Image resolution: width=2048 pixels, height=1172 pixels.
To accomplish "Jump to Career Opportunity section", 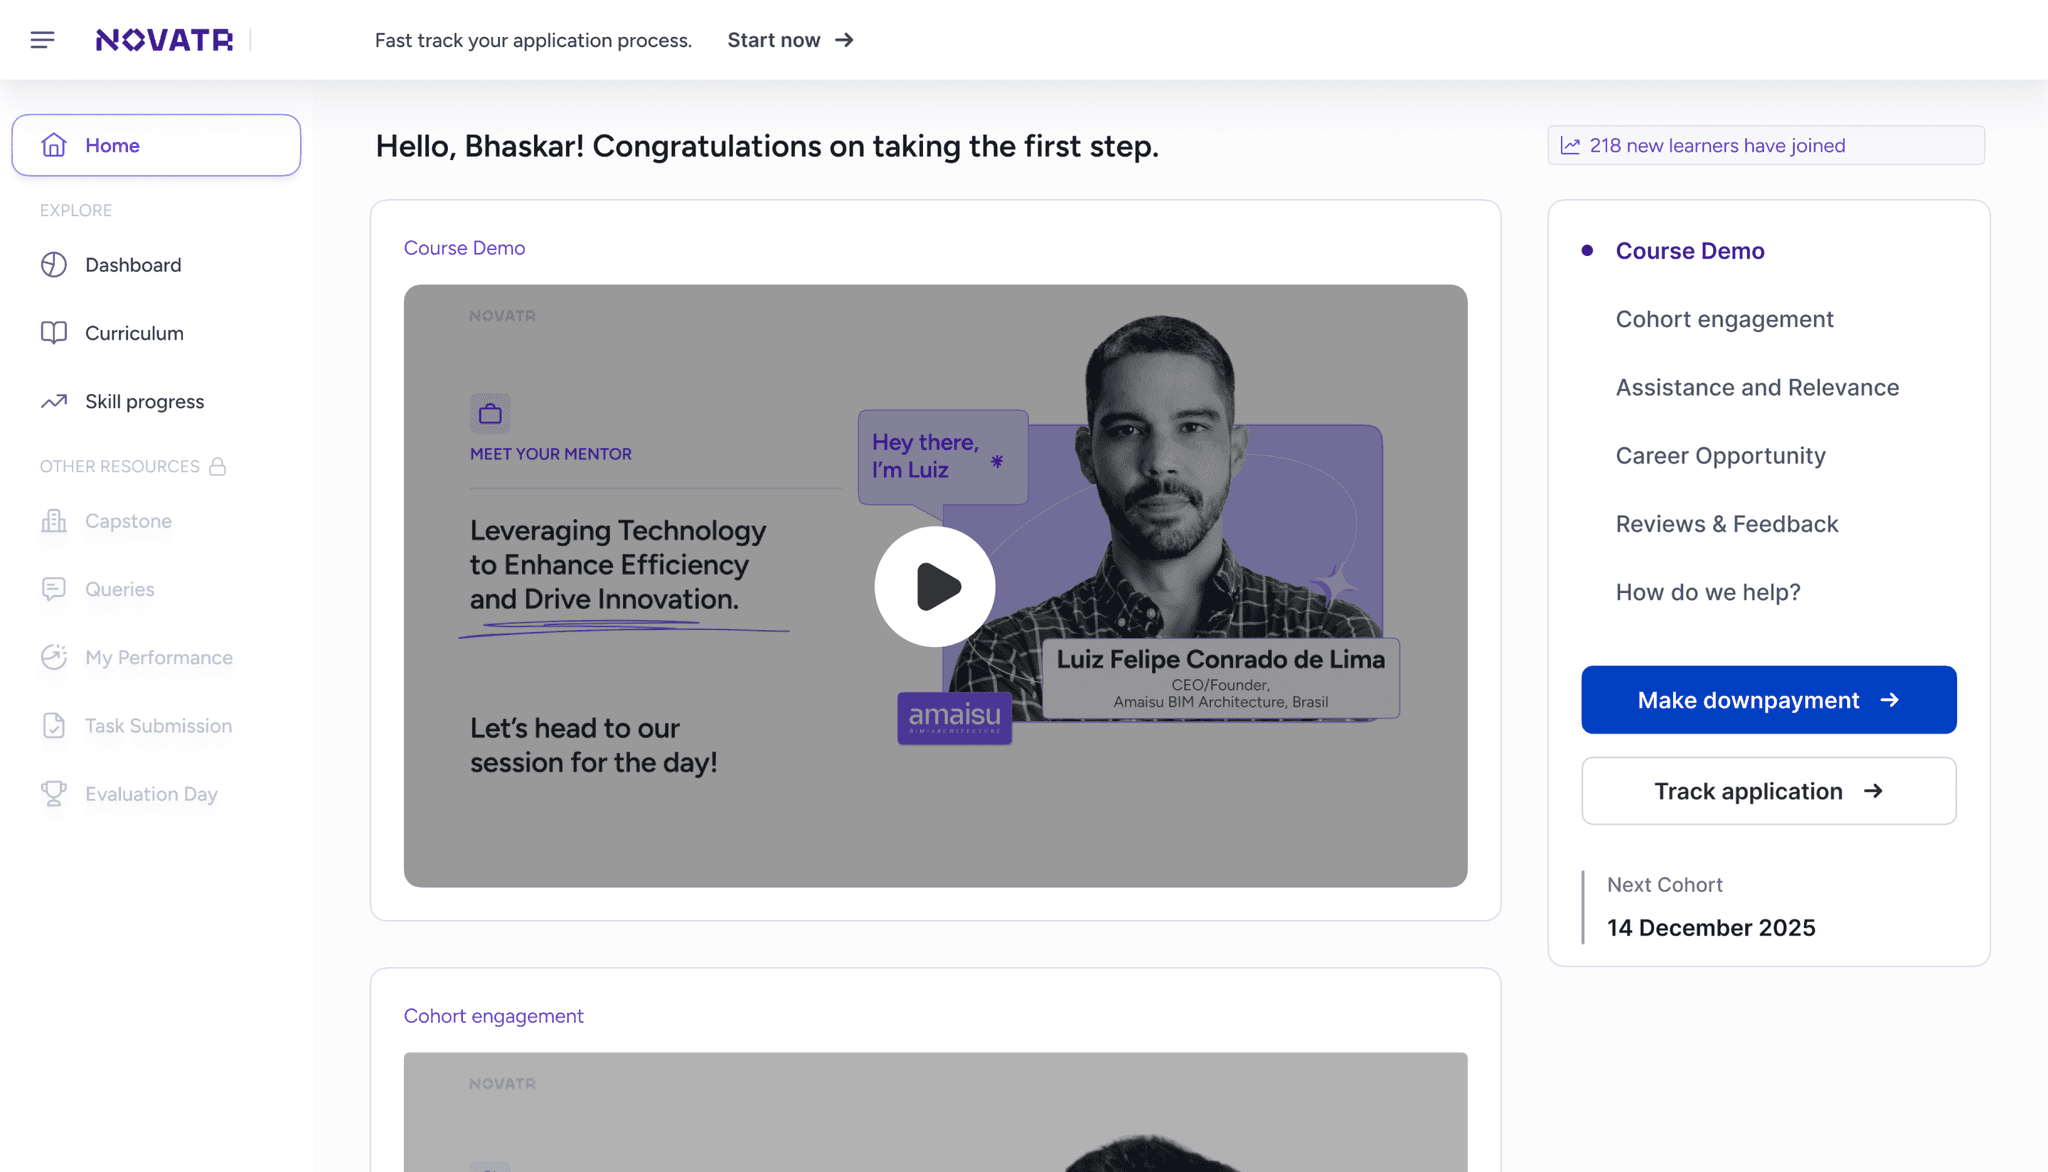I will coord(1720,456).
